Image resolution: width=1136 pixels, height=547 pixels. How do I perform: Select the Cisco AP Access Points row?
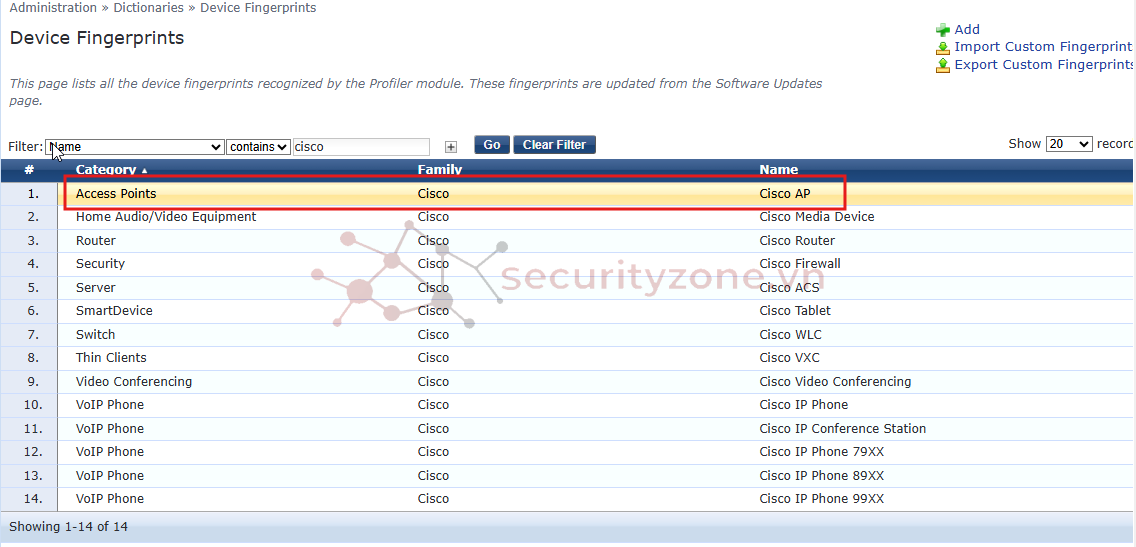pos(455,194)
